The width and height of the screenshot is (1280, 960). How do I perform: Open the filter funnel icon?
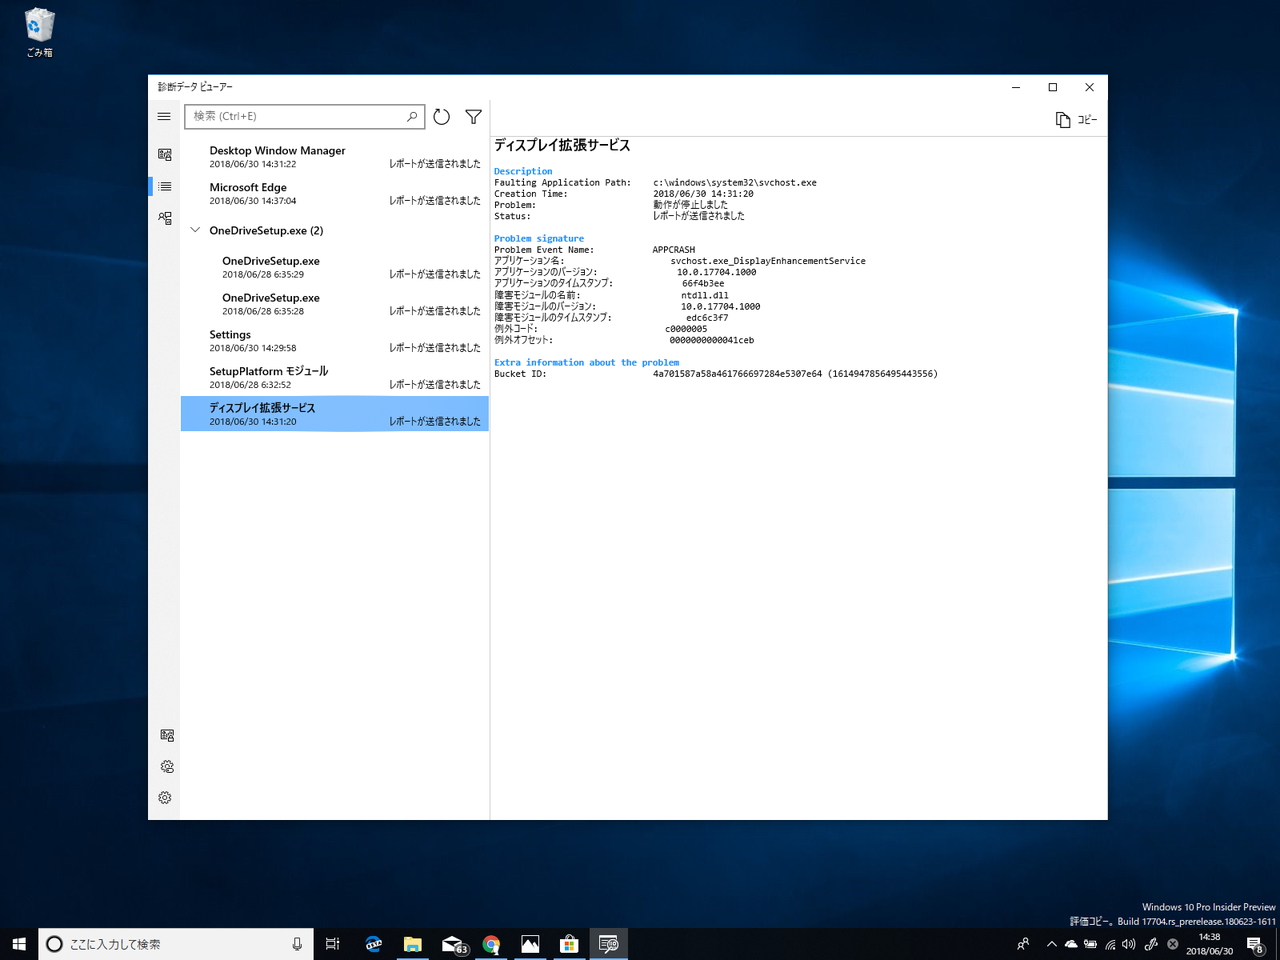(x=474, y=117)
